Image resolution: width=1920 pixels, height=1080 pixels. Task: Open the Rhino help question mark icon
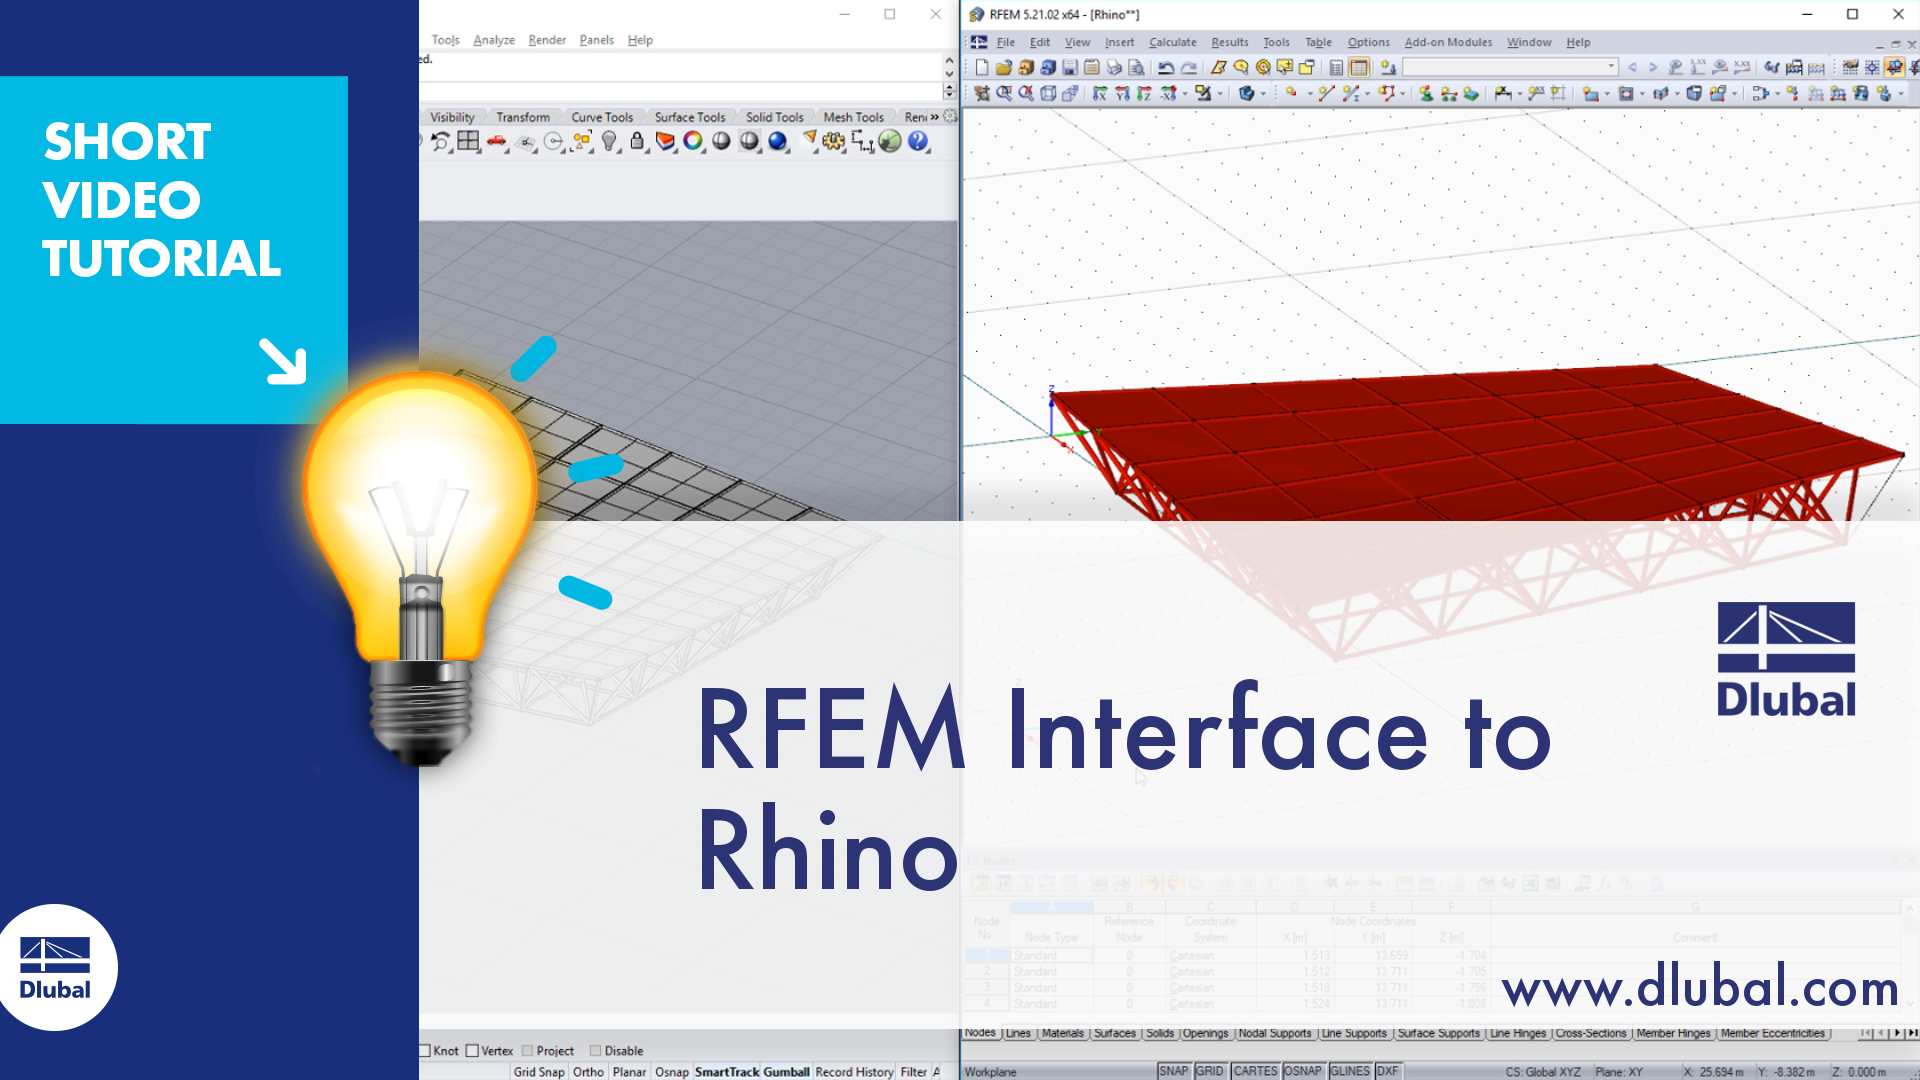[x=917, y=142]
